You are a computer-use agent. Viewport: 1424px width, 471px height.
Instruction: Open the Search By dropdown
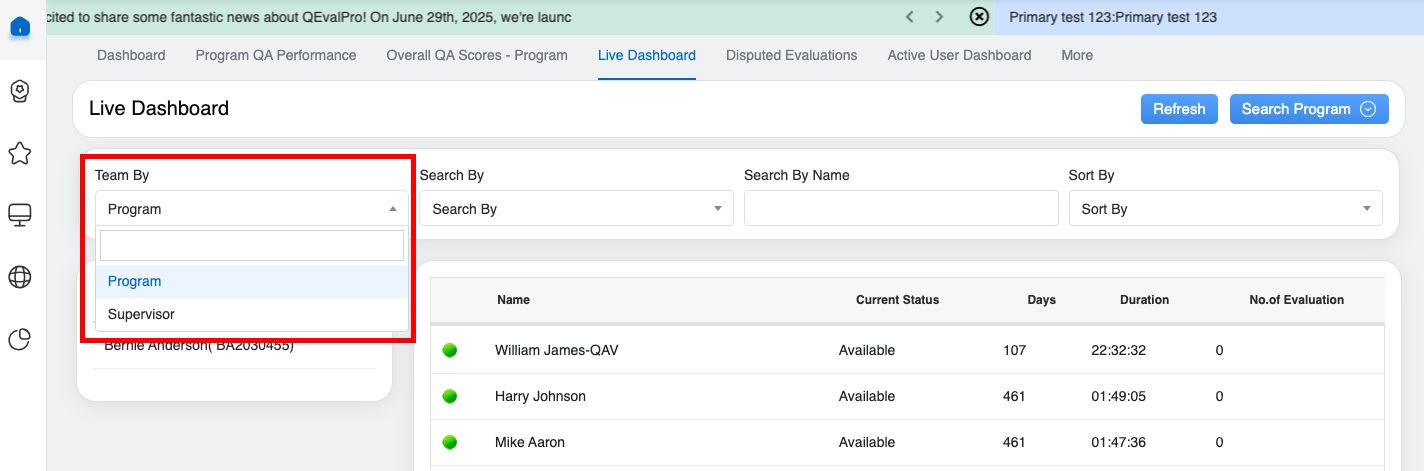click(576, 209)
